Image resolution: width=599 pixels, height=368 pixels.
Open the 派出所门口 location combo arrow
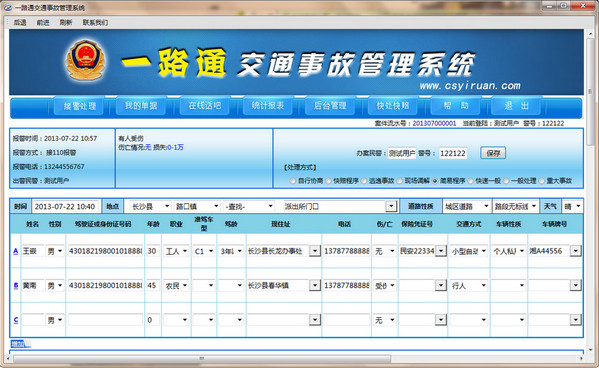click(391, 206)
